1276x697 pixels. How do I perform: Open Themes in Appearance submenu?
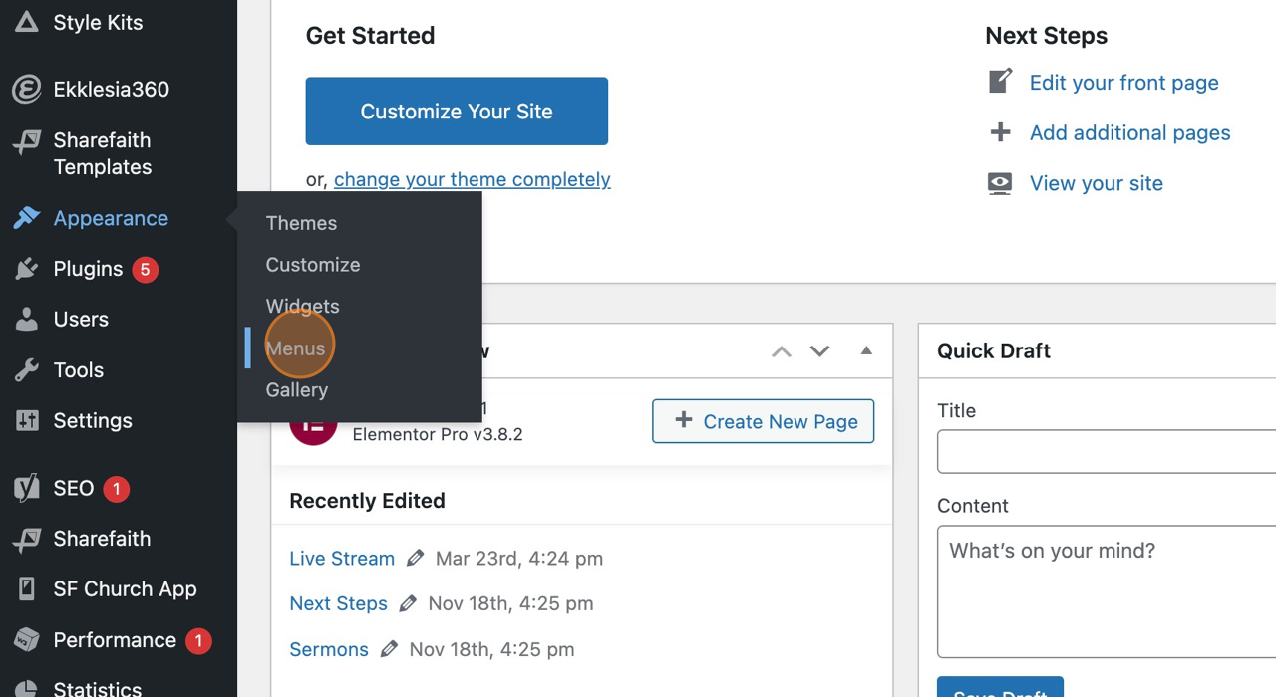pyautogui.click(x=301, y=223)
